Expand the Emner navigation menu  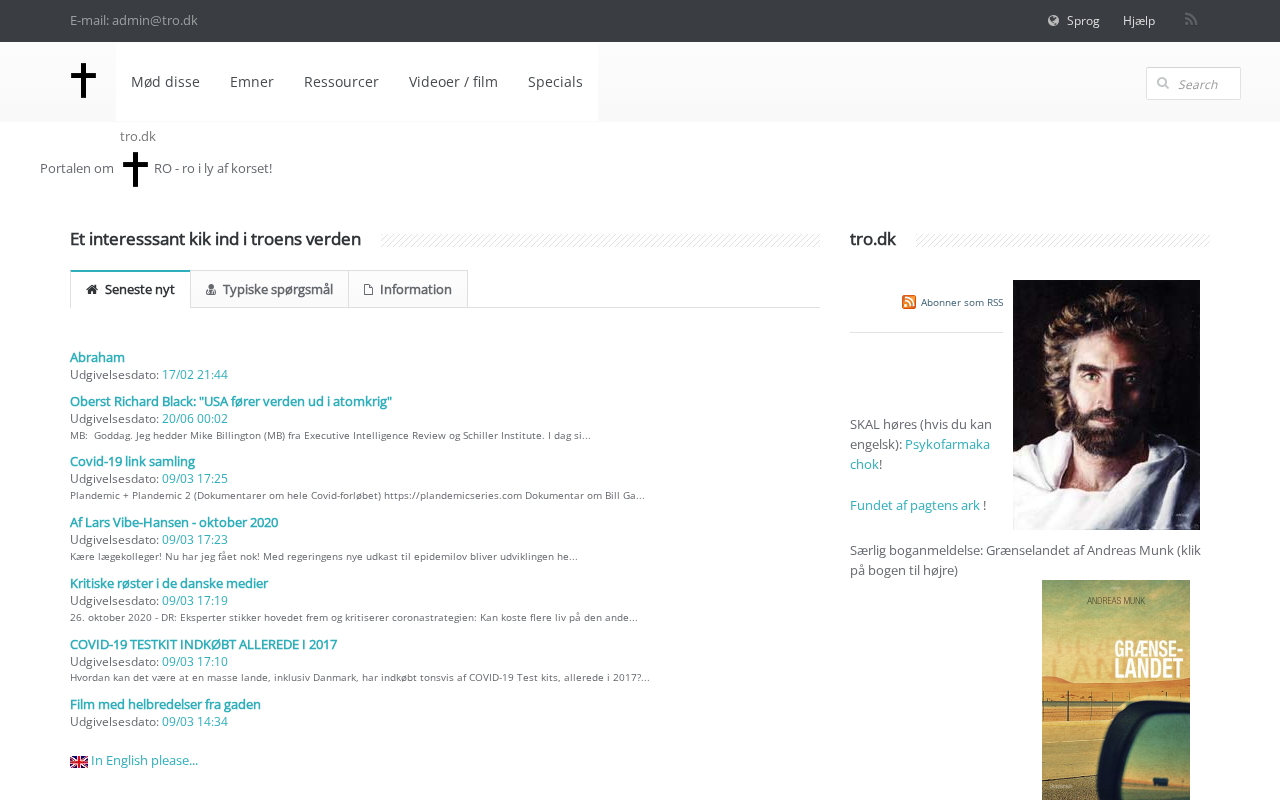point(252,82)
